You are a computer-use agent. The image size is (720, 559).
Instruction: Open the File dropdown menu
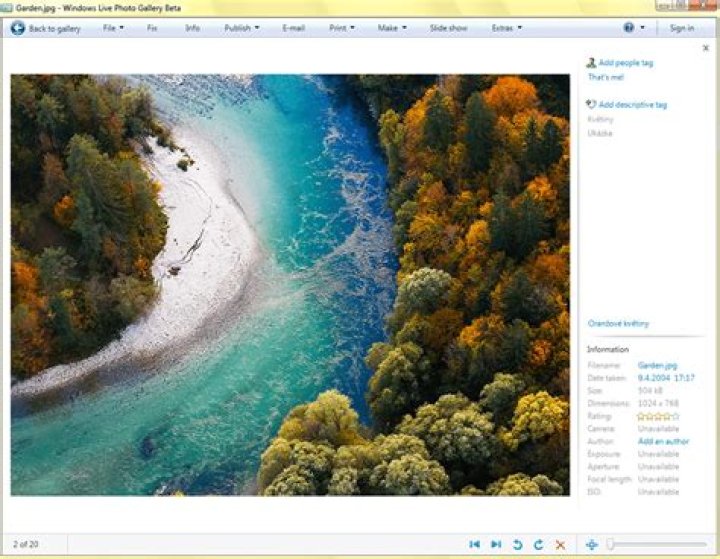pos(113,28)
